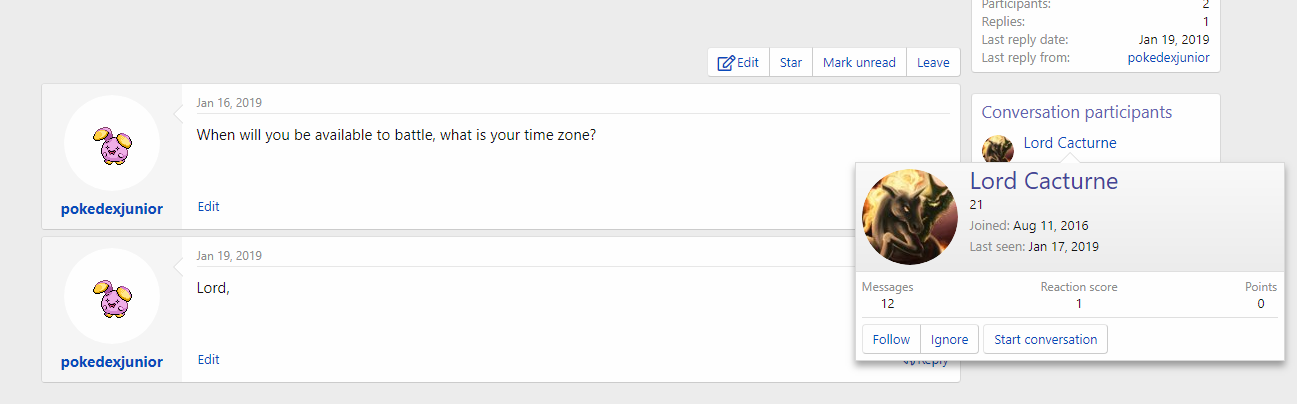Open pokedexjunior's avatar on the Jan 19 post

click(112, 297)
